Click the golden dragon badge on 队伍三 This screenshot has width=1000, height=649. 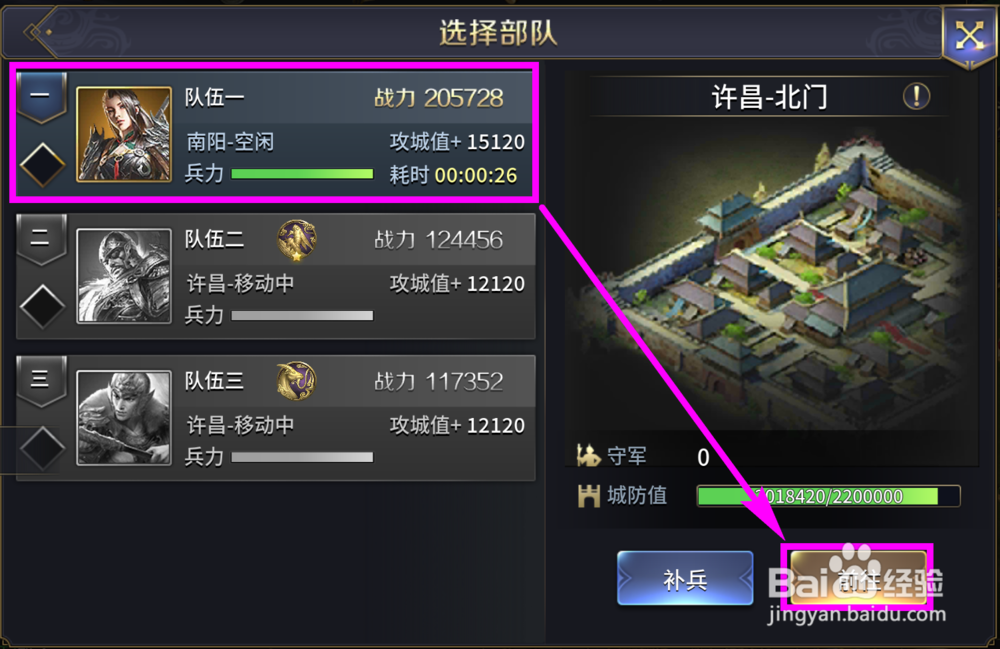pyautogui.click(x=297, y=381)
